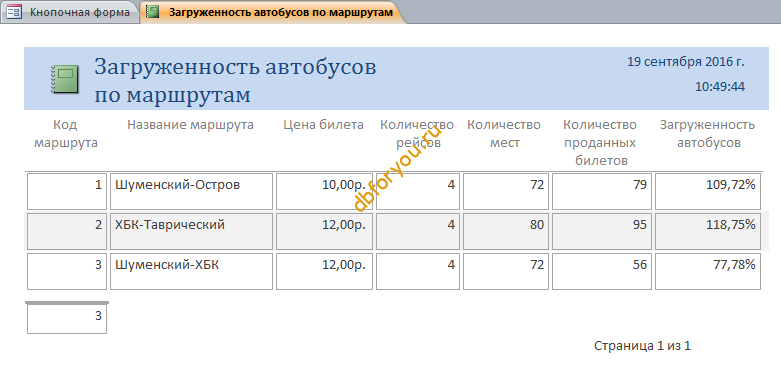Viewport: 781px width, 369px height.
Task: Click the green notebook report icon in header
Action: [x=65, y=79]
